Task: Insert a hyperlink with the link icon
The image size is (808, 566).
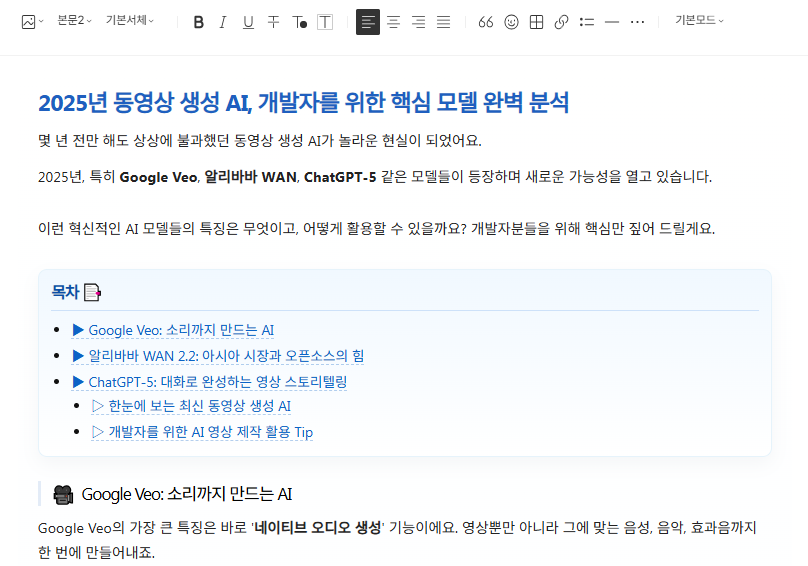Action: pyautogui.click(x=562, y=22)
